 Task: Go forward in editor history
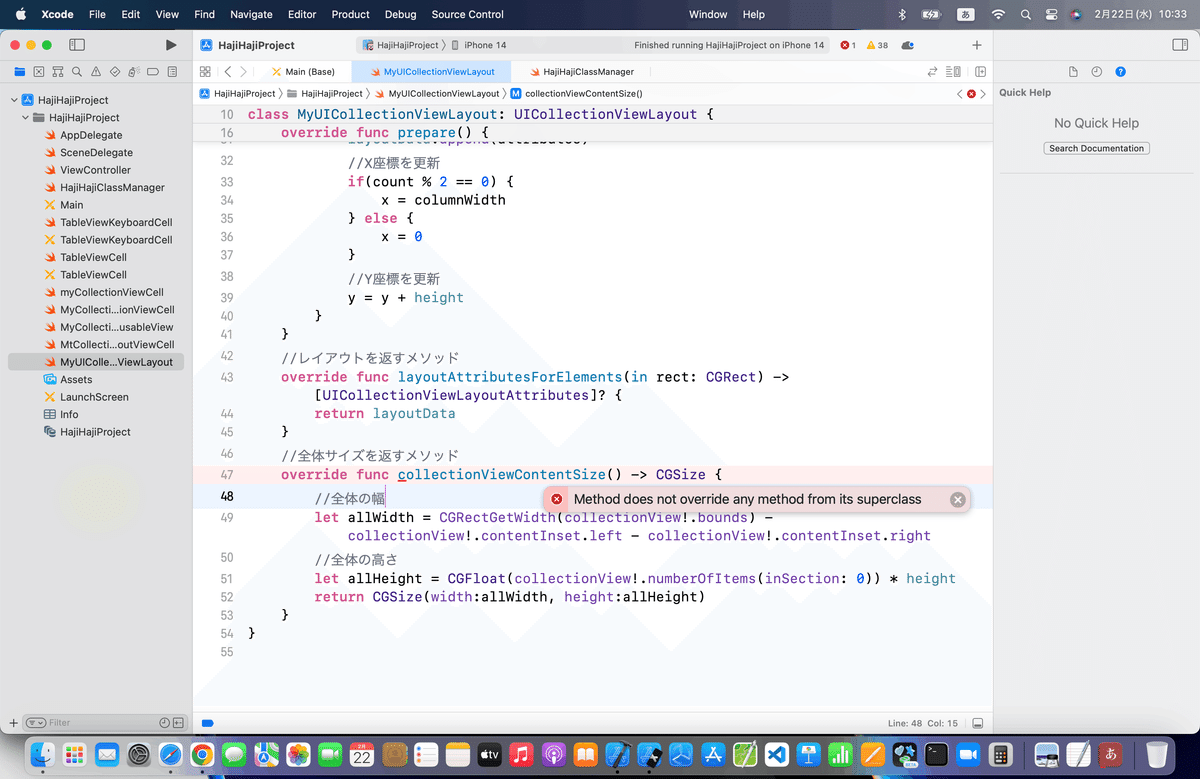[244, 72]
